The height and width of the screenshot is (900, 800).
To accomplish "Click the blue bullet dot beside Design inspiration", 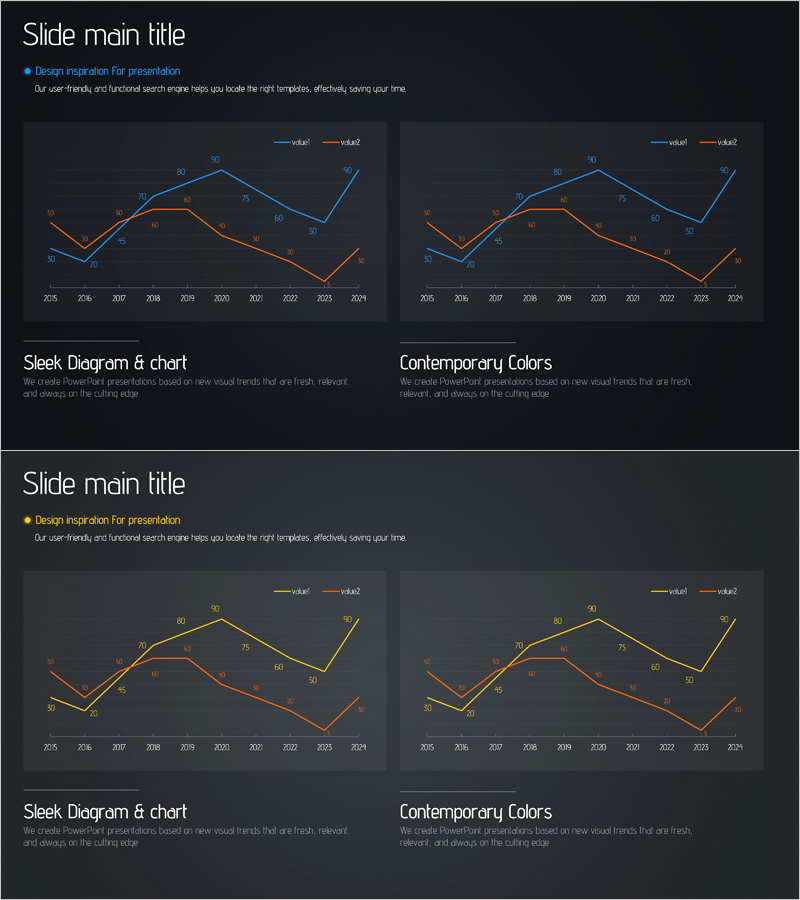I will pyautogui.click(x=28, y=71).
